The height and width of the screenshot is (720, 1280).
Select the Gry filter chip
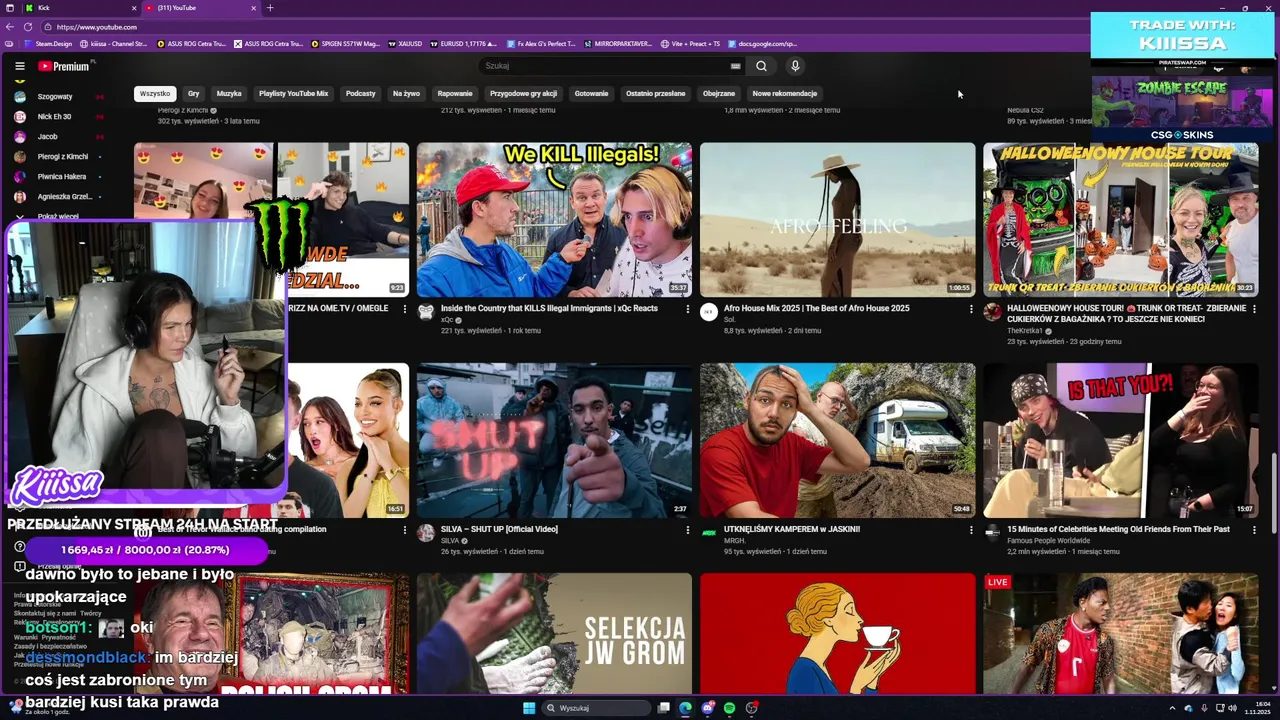(194, 93)
